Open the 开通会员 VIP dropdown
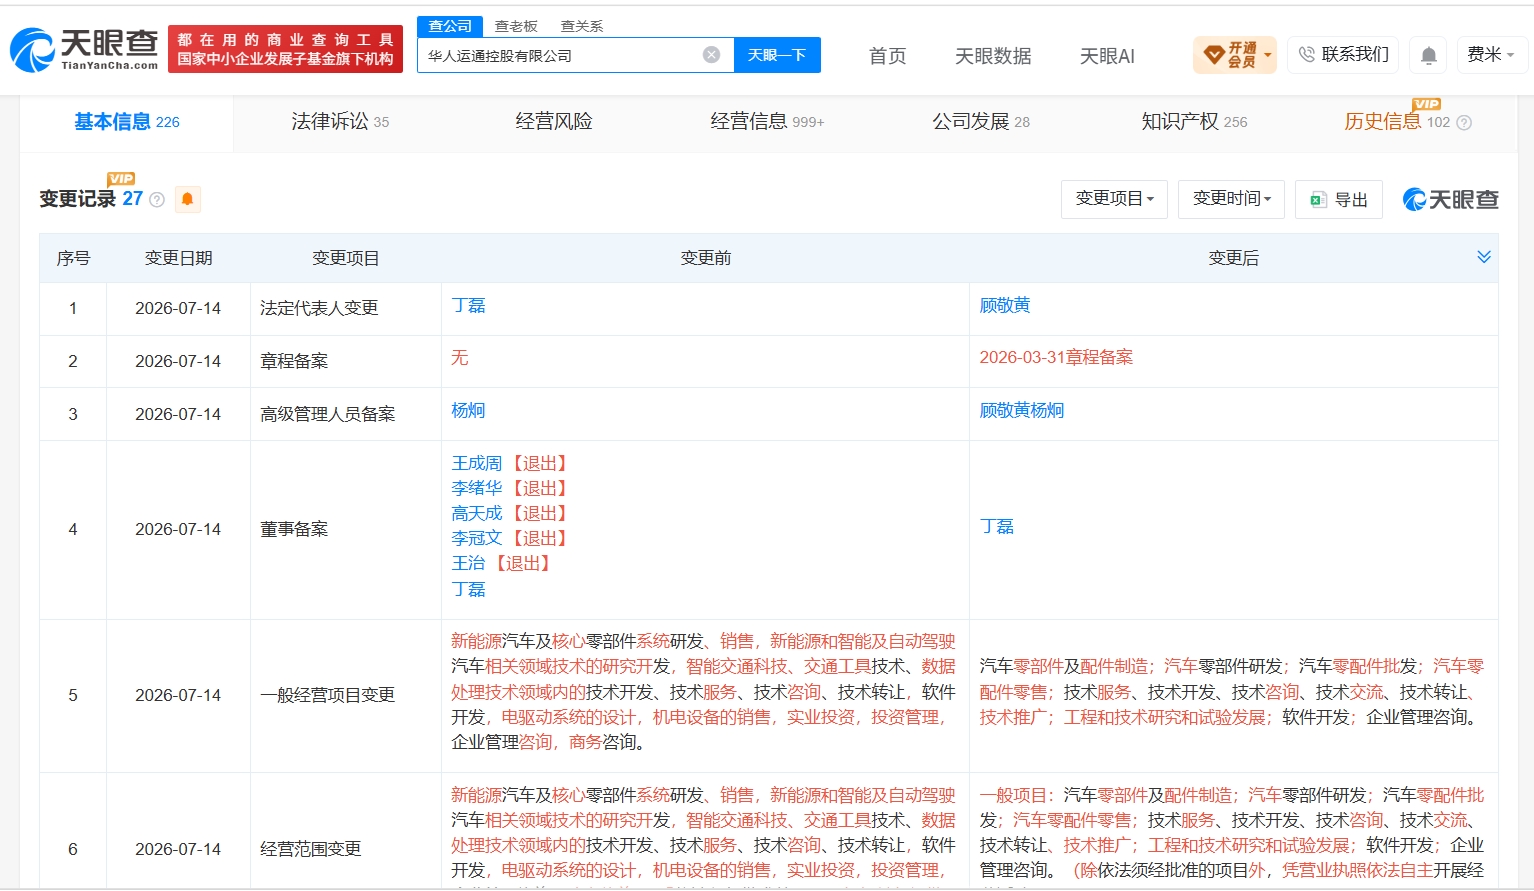This screenshot has height=891, width=1534. 1235,55
